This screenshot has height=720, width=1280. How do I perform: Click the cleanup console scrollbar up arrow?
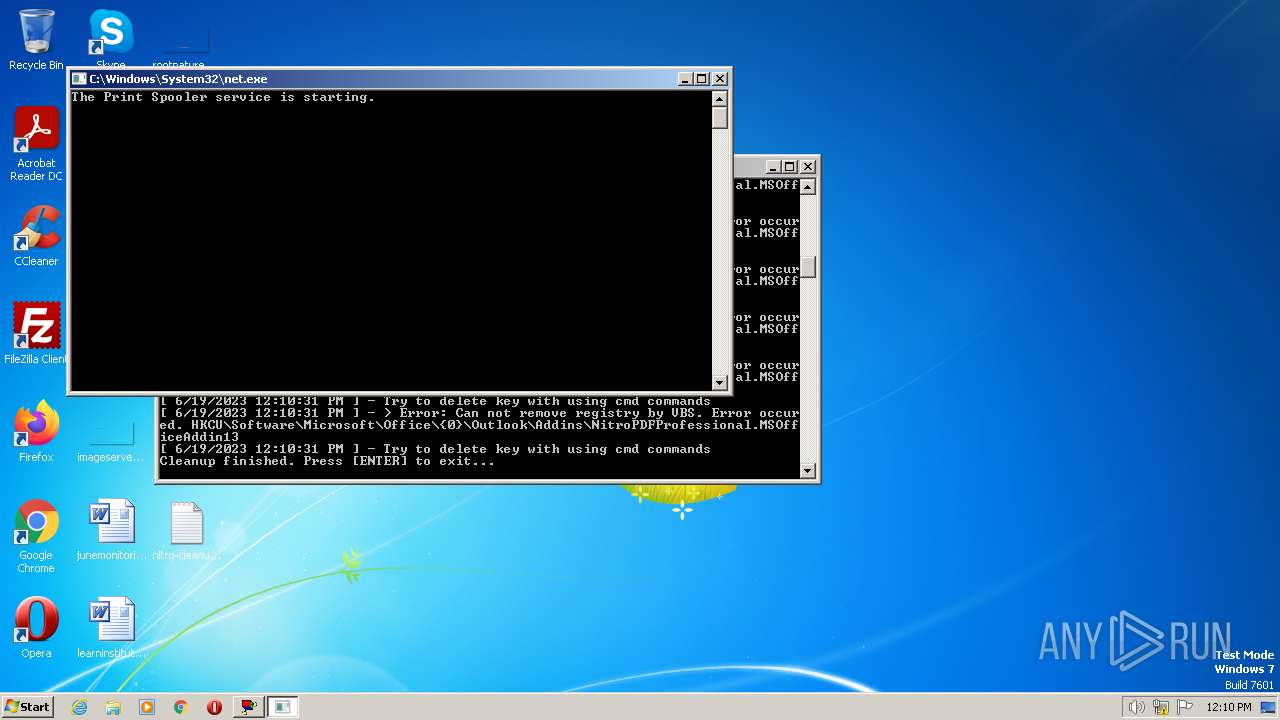[808, 186]
